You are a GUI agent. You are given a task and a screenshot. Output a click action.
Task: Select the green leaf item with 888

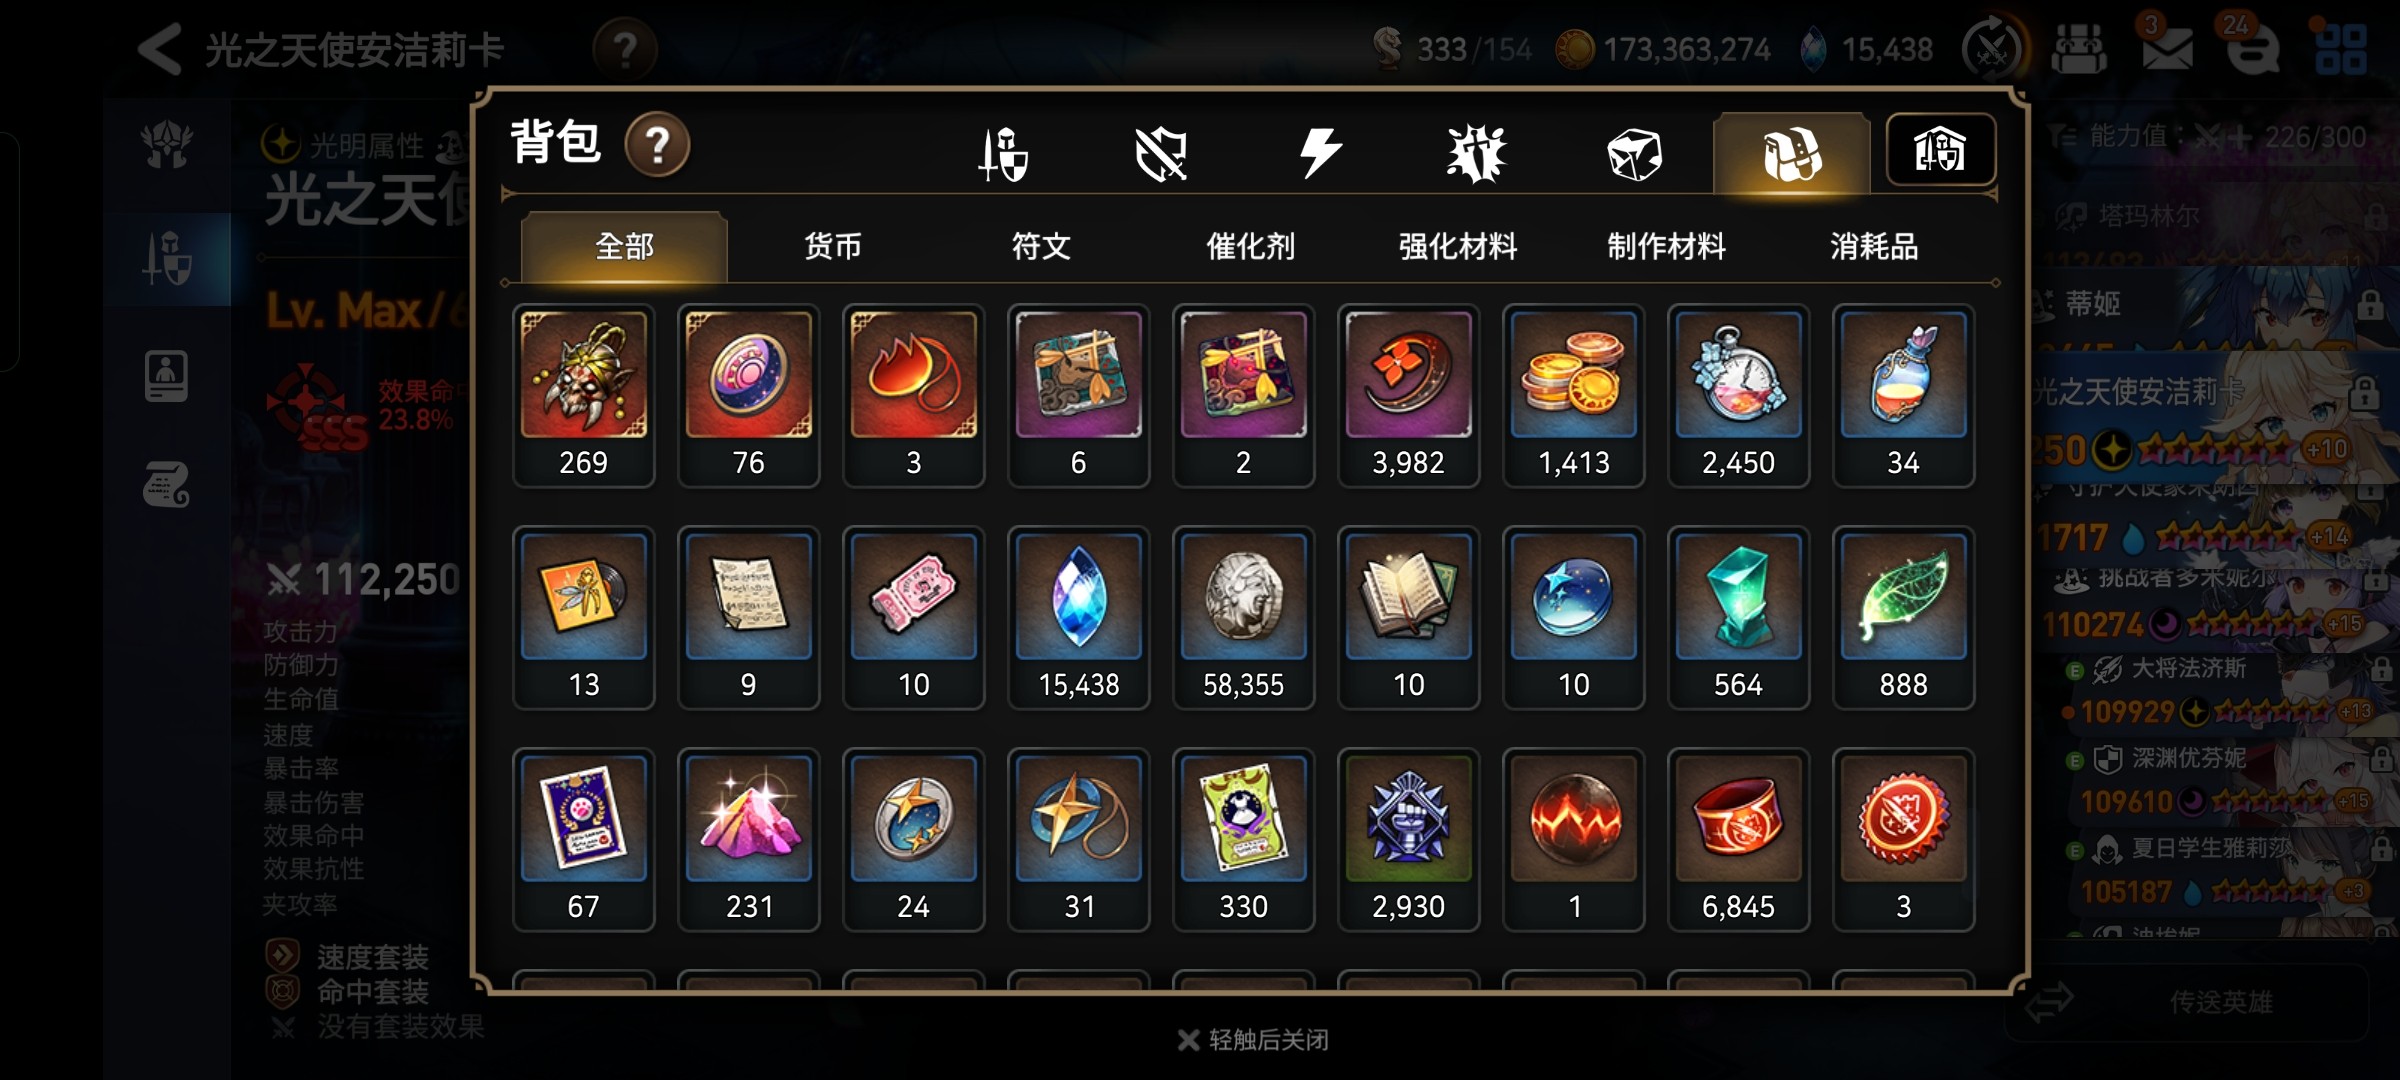tap(1903, 617)
